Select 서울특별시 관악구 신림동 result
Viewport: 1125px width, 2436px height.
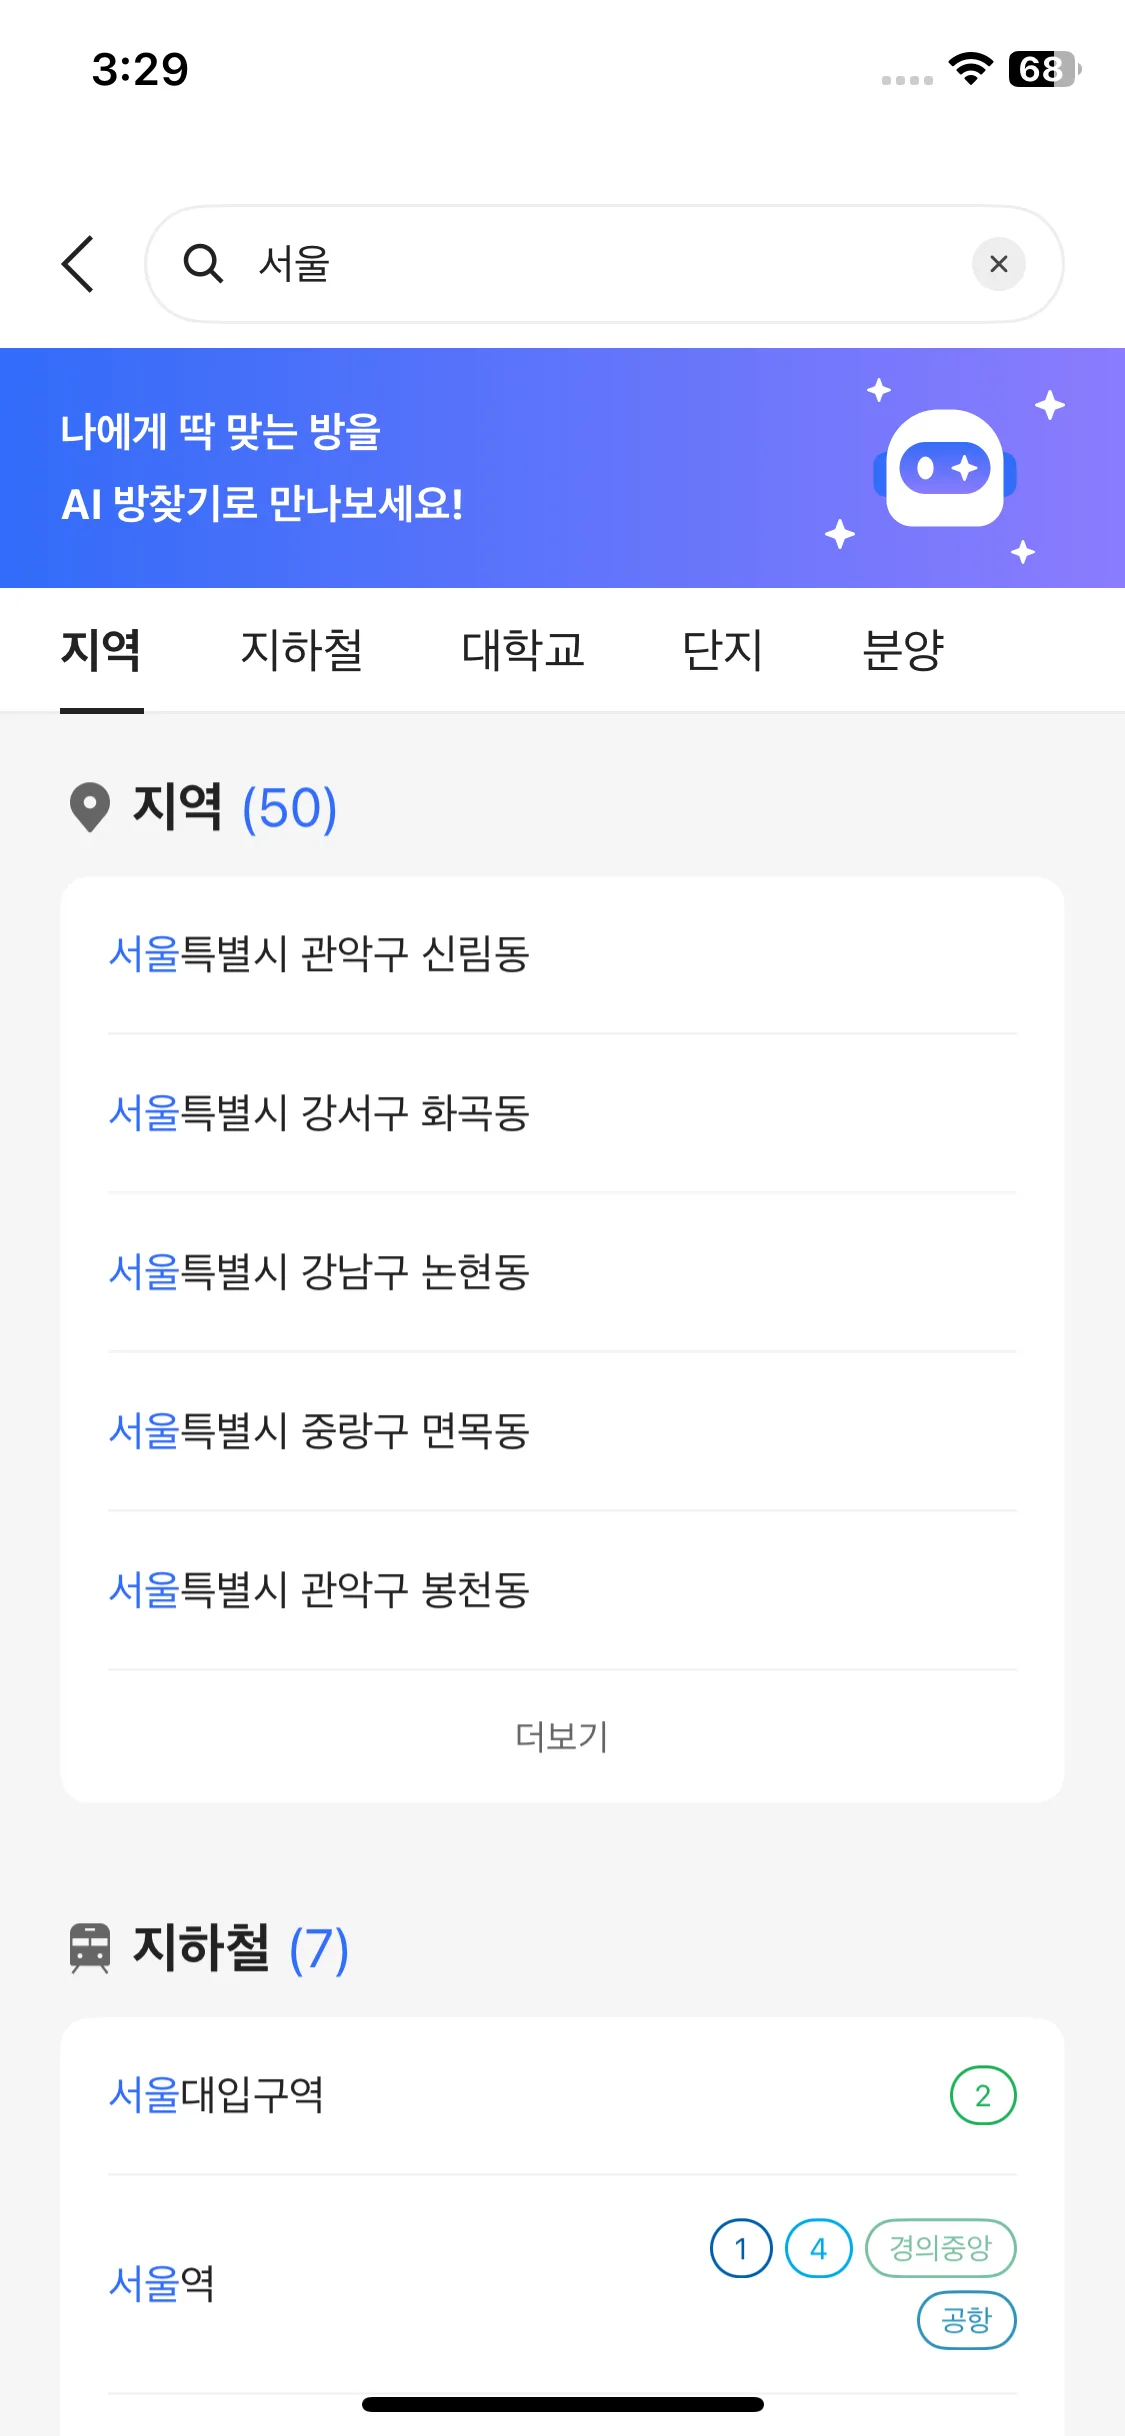(x=320, y=954)
